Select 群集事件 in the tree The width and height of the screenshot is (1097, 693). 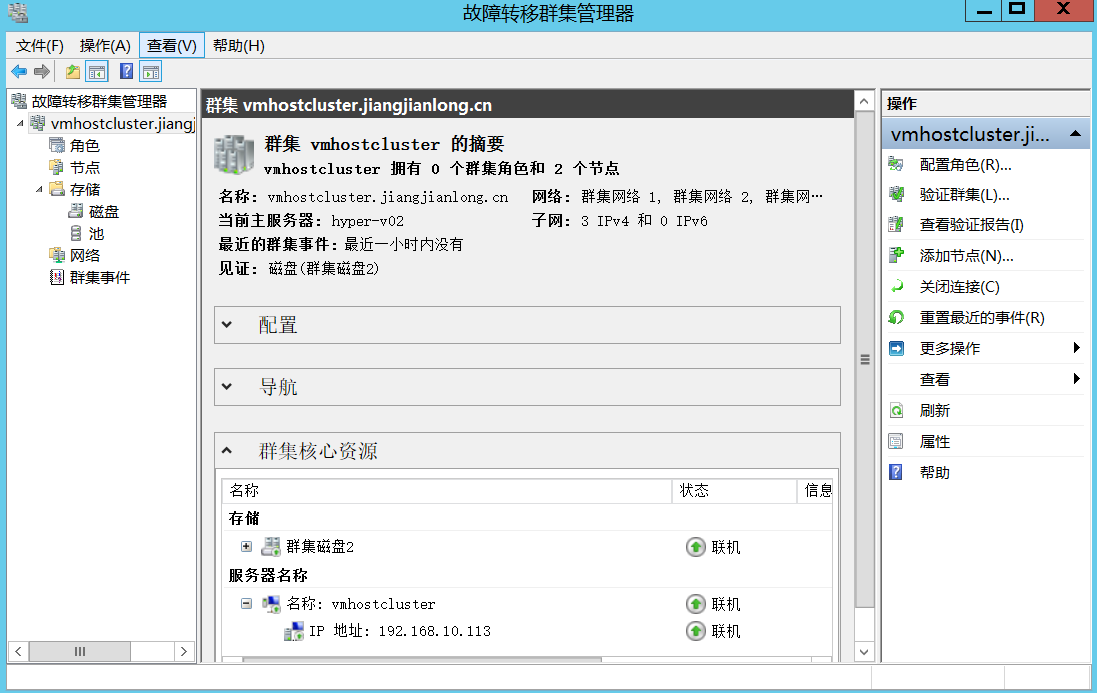pos(99,278)
